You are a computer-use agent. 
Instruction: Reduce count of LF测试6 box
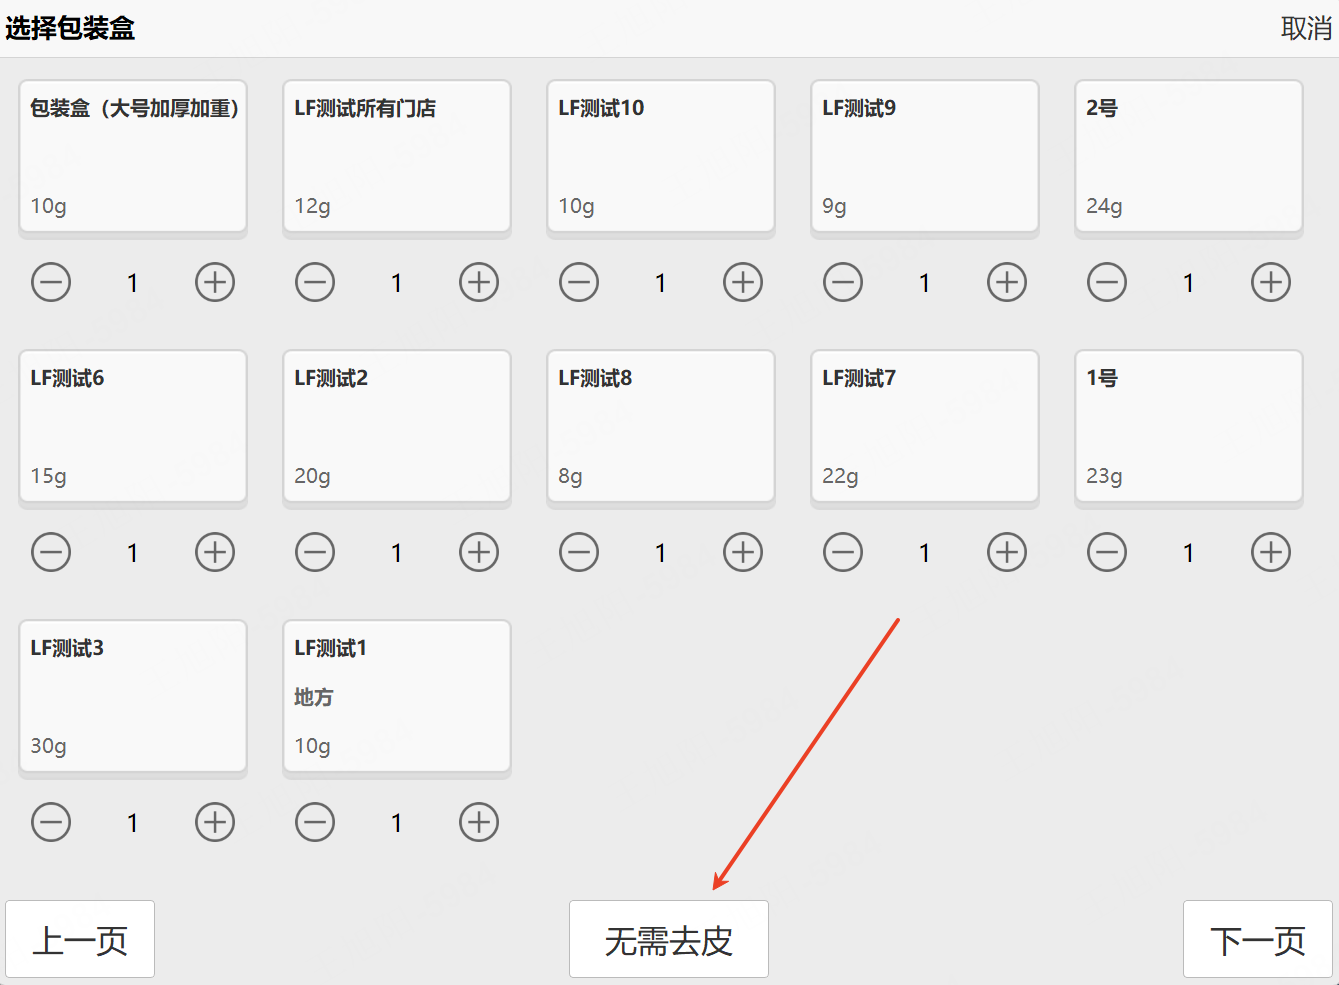51,552
